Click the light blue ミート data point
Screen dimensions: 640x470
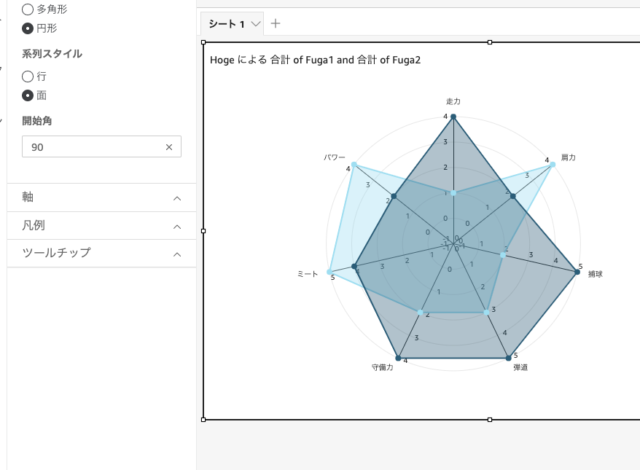329,272
